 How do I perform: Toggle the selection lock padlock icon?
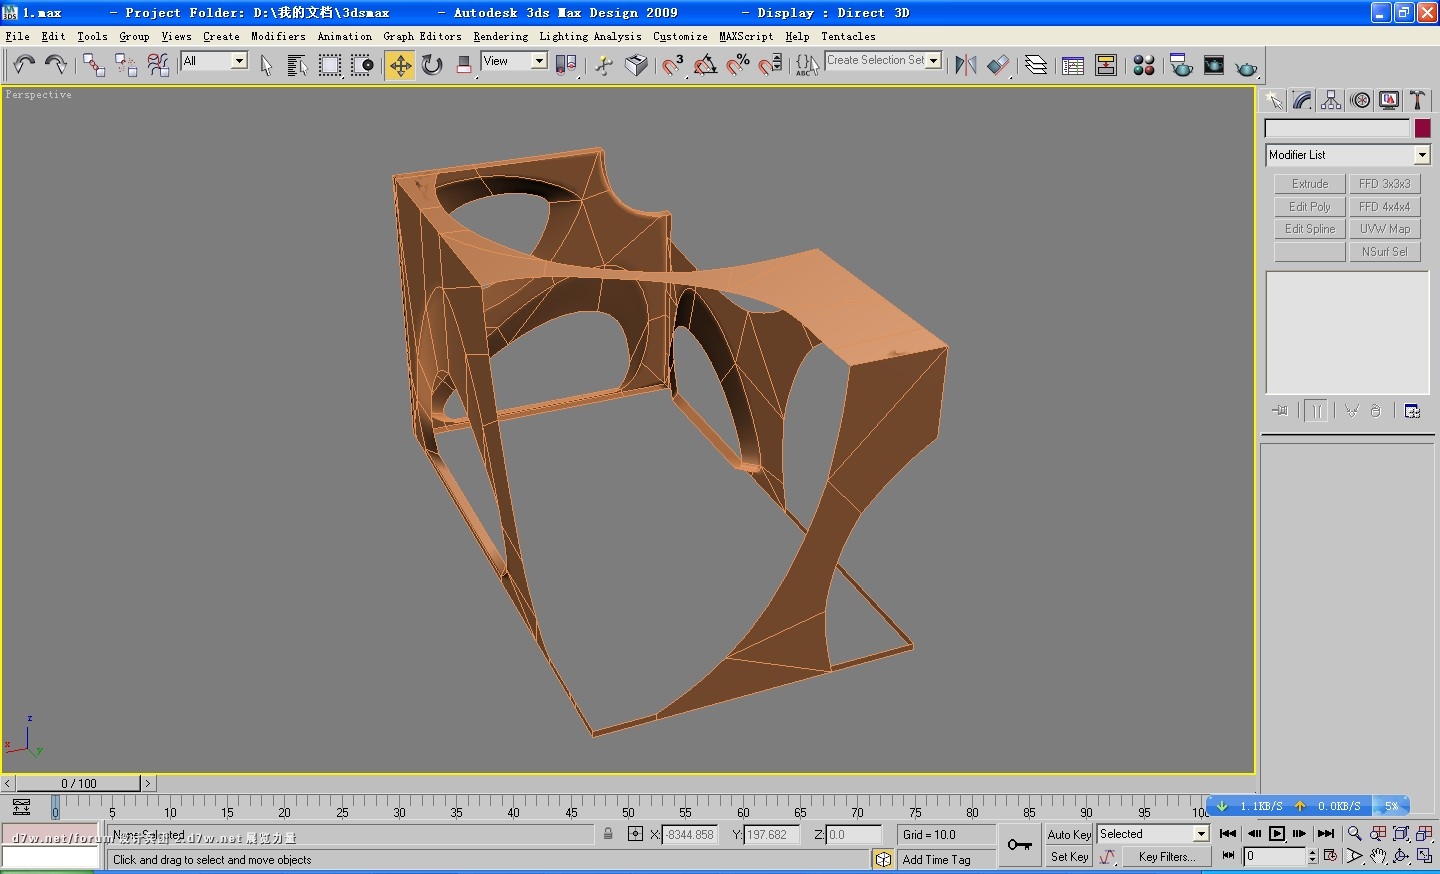coord(608,834)
